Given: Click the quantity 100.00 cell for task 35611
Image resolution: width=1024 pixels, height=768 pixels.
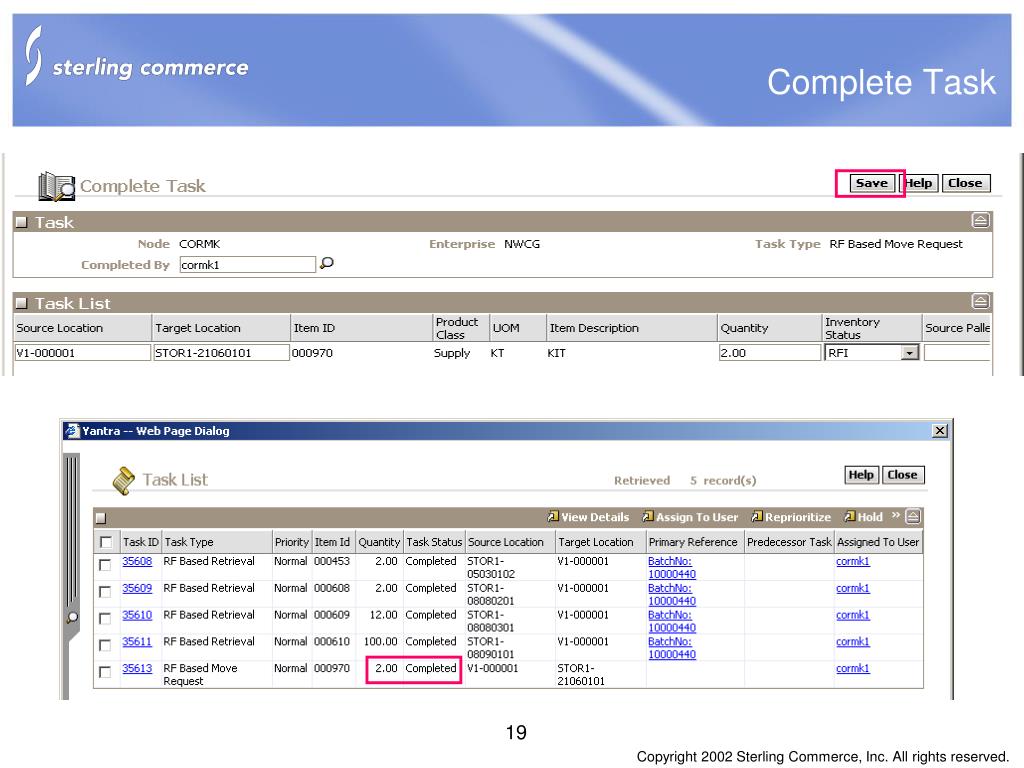Looking at the screenshot, I should pos(381,641).
